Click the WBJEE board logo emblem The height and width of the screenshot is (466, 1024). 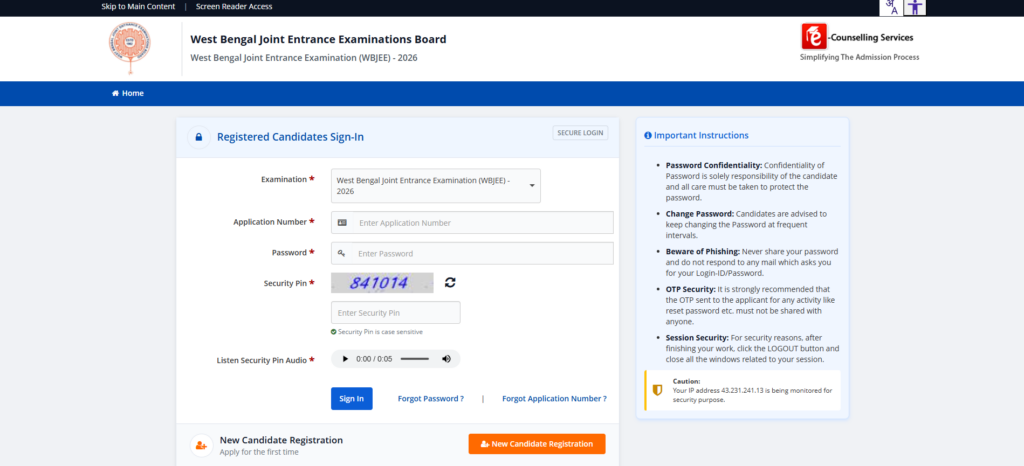click(129, 50)
